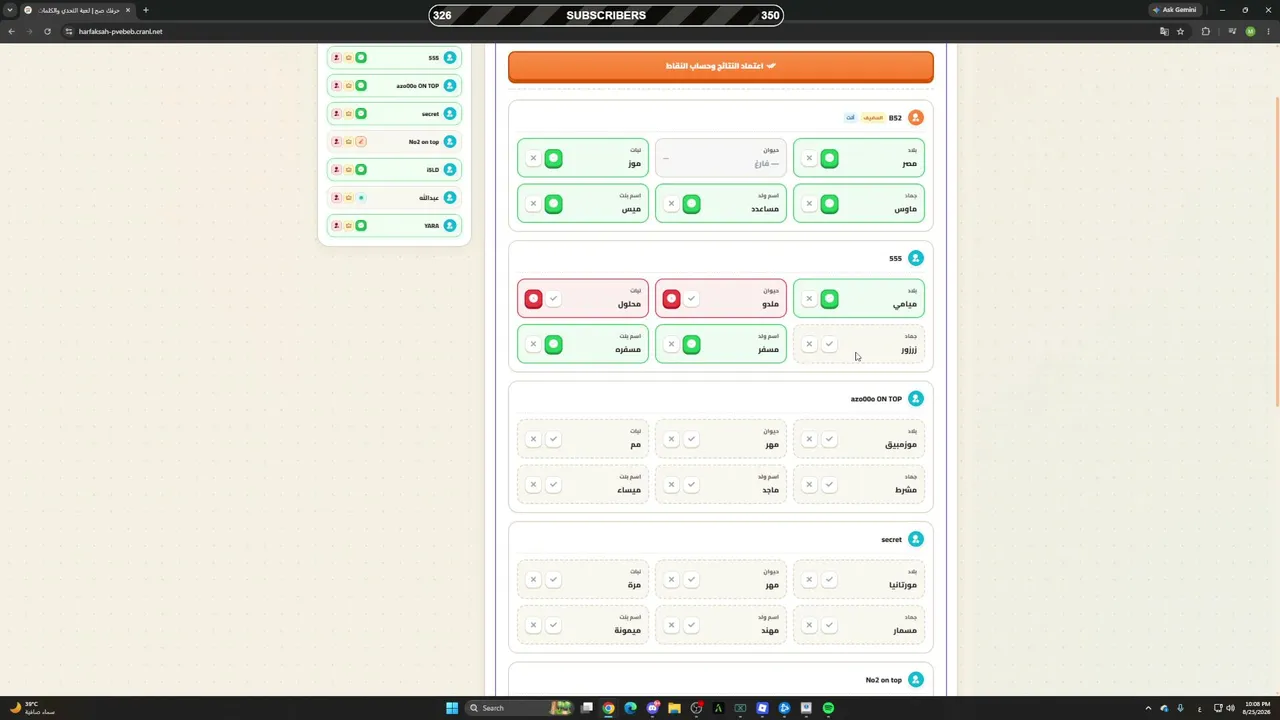Toggle green approve on مساعد answer
Viewport: 1280px width, 720px height.
[x=691, y=204]
